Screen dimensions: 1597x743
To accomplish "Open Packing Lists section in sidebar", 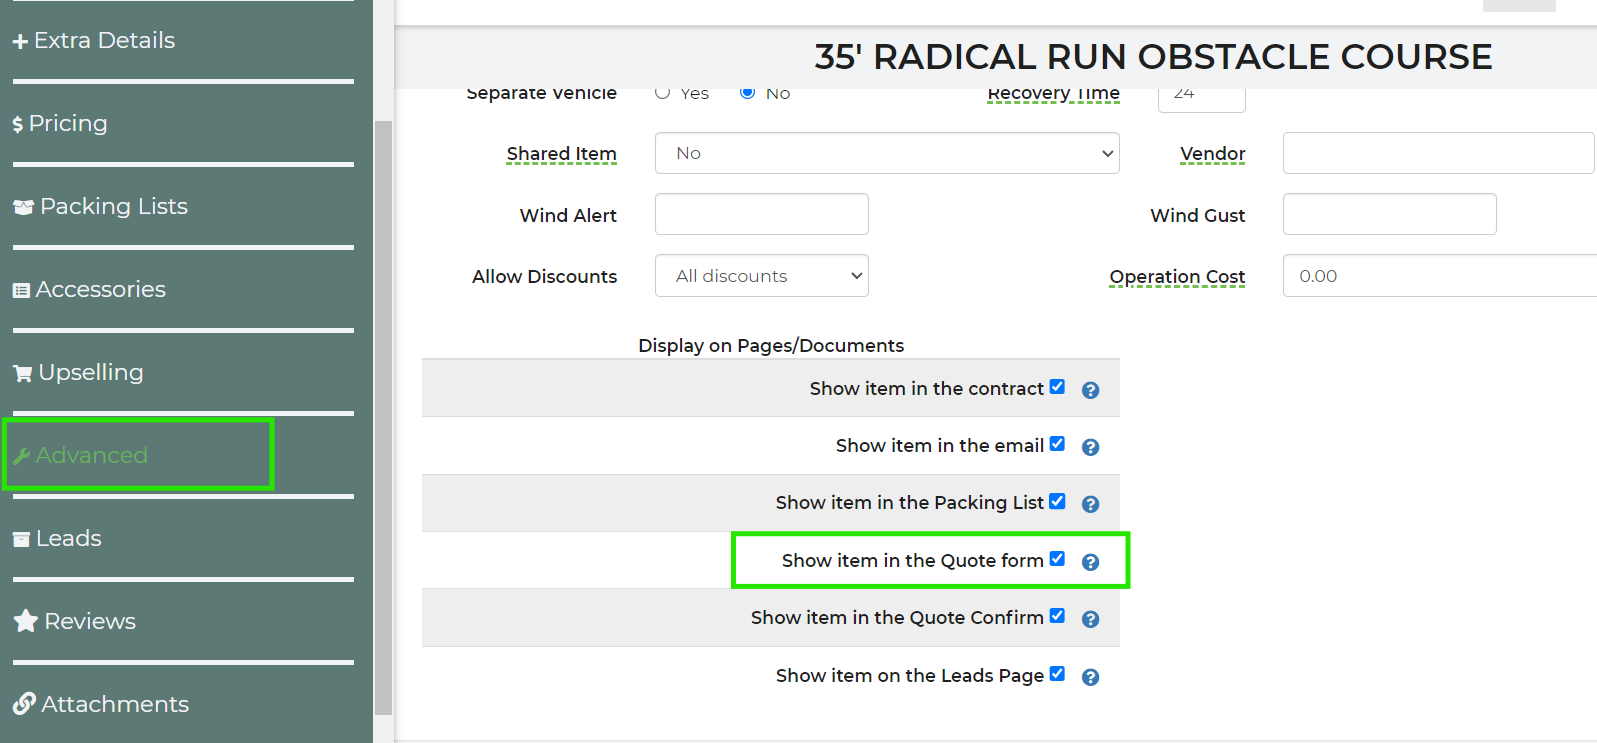I will tap(113, 207).
